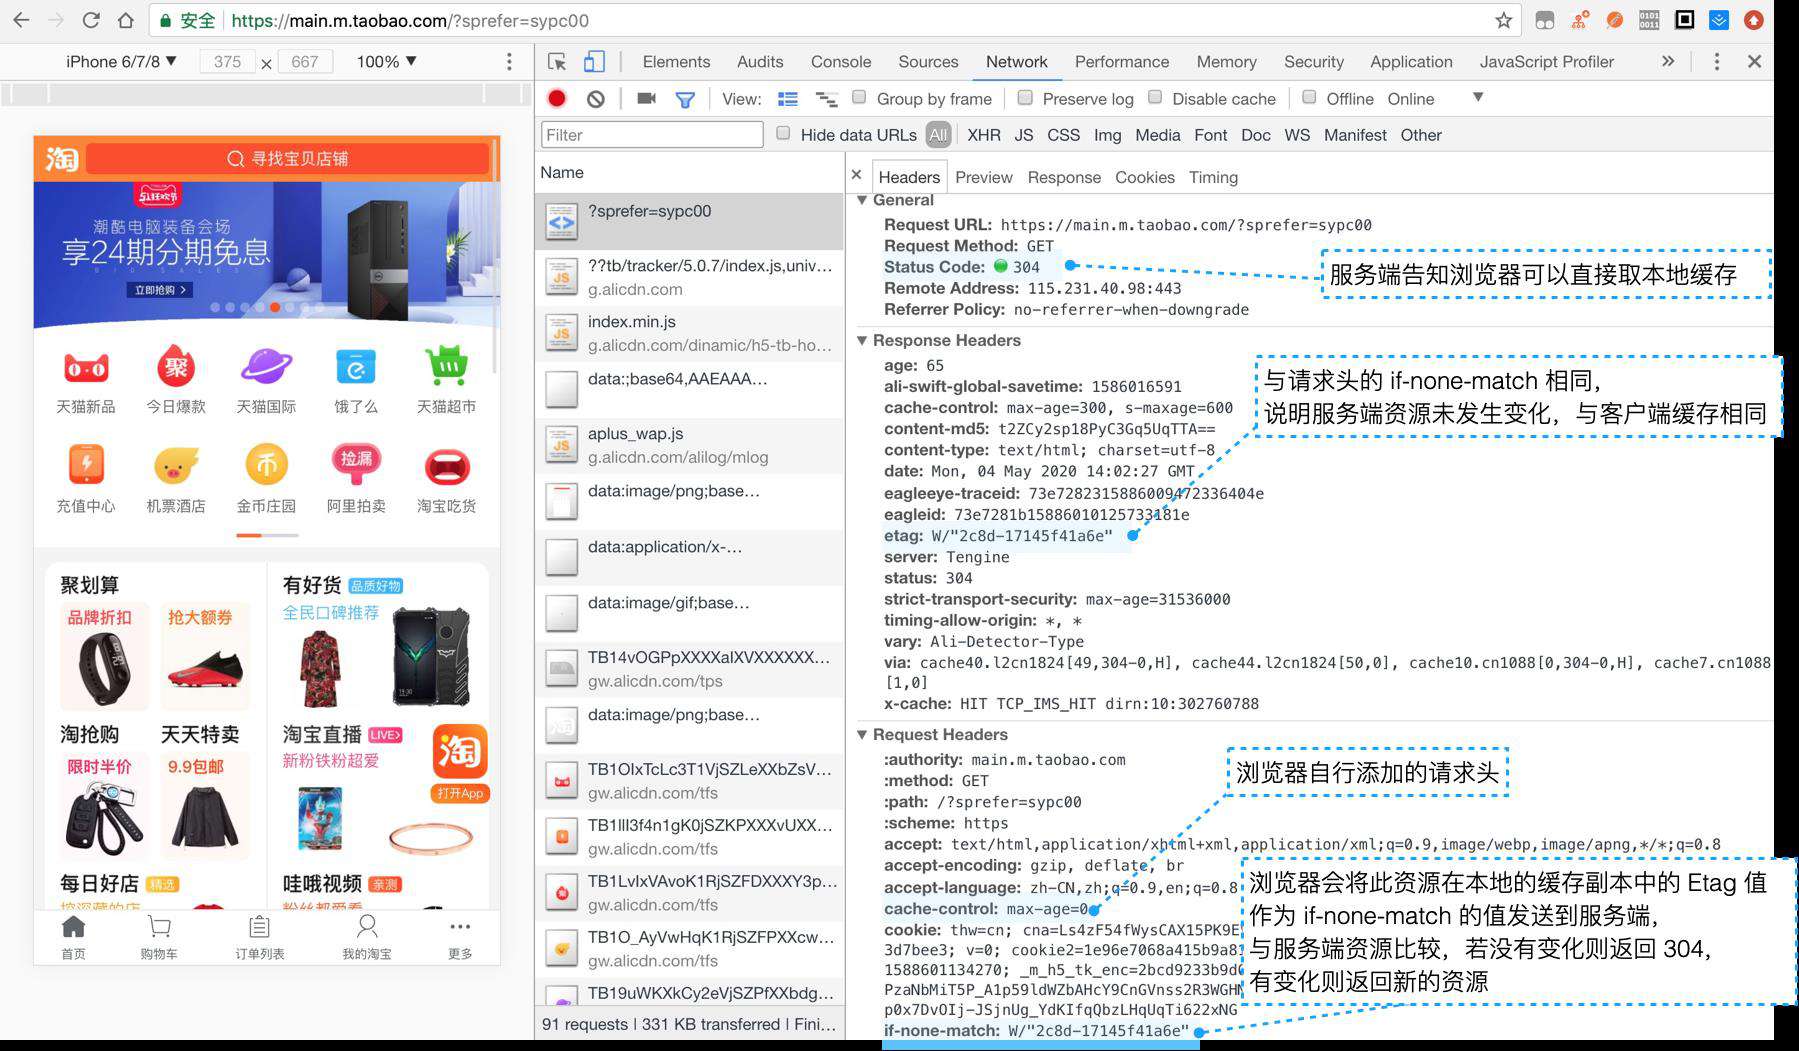Viewport: 1799px width, 1051px height.
Task: Stop recording network log red button
Action: tap(557, 98)
